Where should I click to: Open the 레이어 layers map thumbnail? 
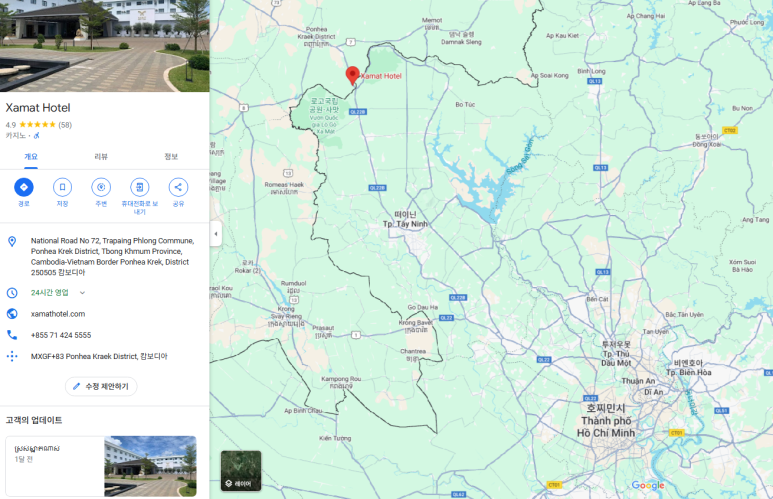point(241,471)
